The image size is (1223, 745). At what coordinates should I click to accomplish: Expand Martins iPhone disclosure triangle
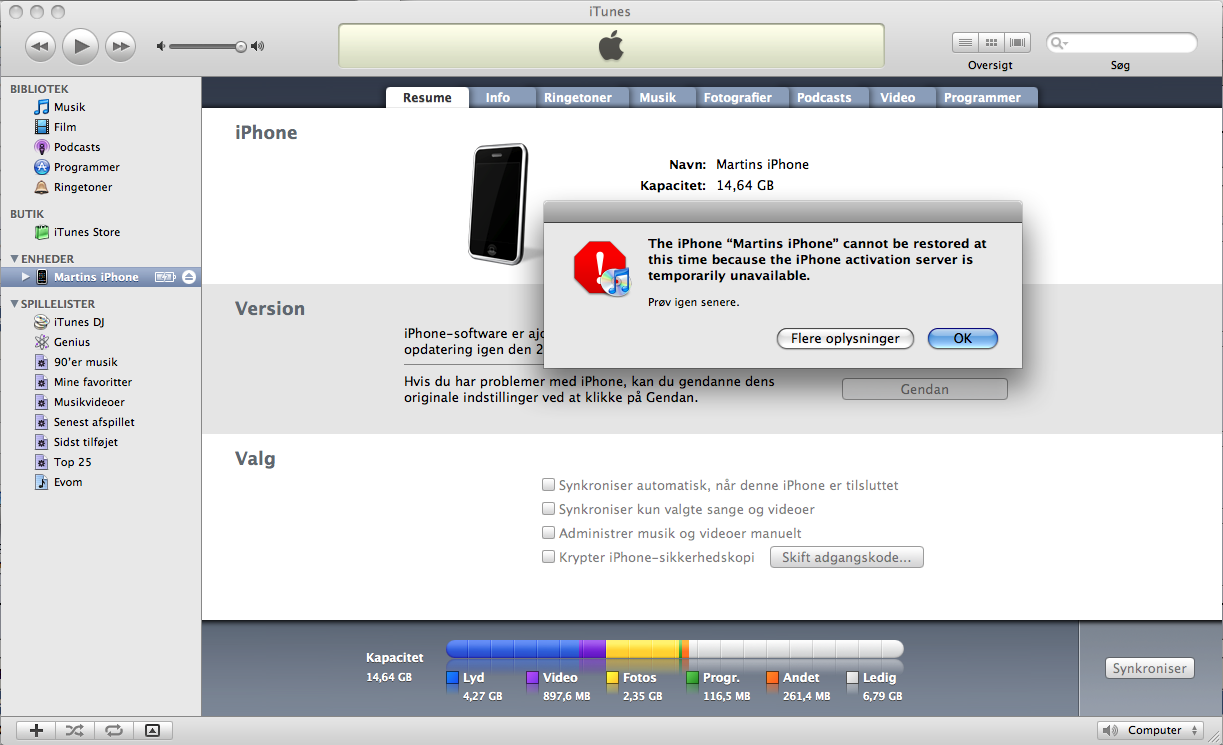coord(26,277)
